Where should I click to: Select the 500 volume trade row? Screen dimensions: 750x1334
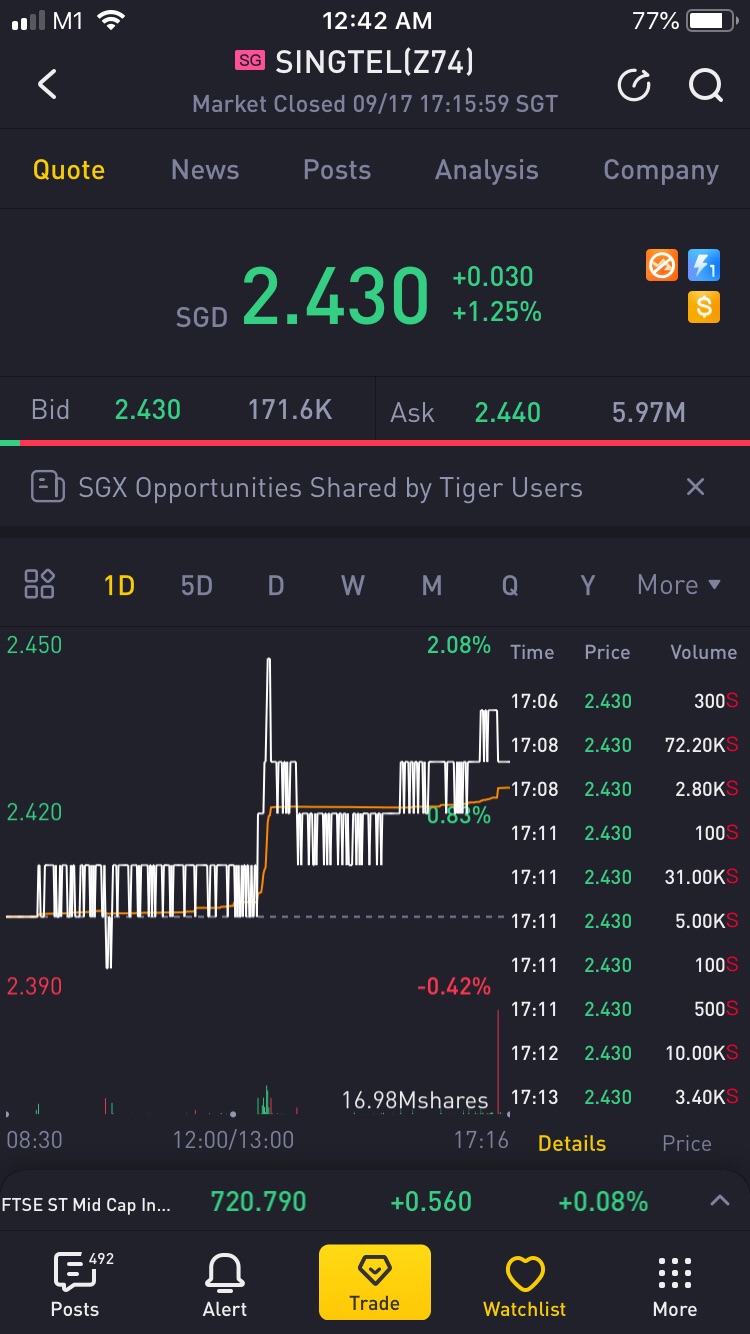pos(625,1009)
